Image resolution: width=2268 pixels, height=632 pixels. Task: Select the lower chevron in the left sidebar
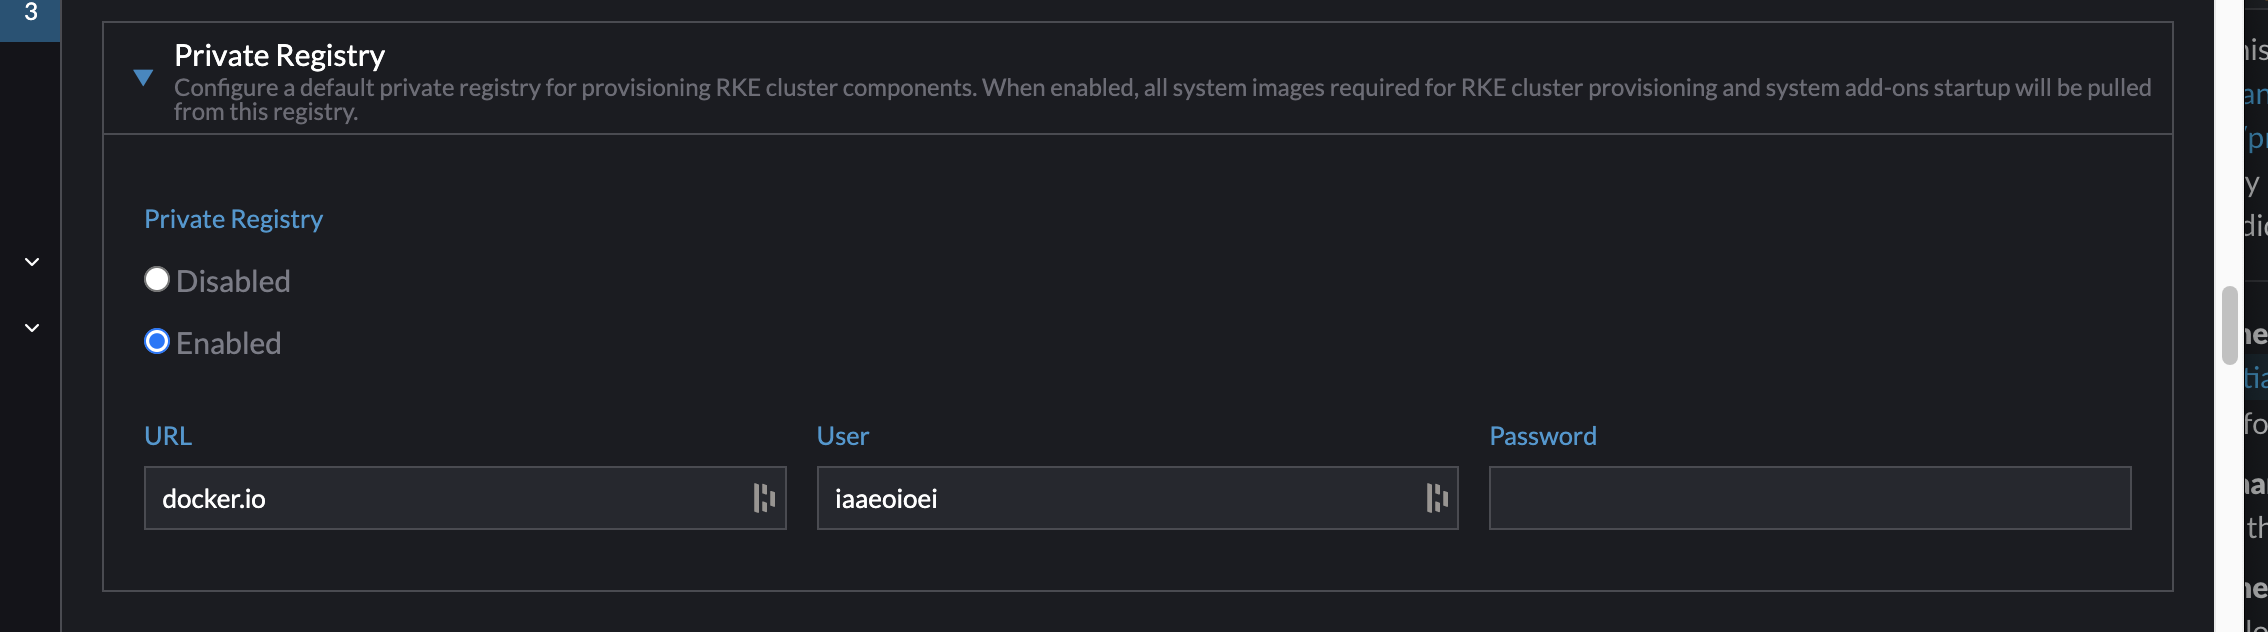pyautogui.click(x=31, y=327)
